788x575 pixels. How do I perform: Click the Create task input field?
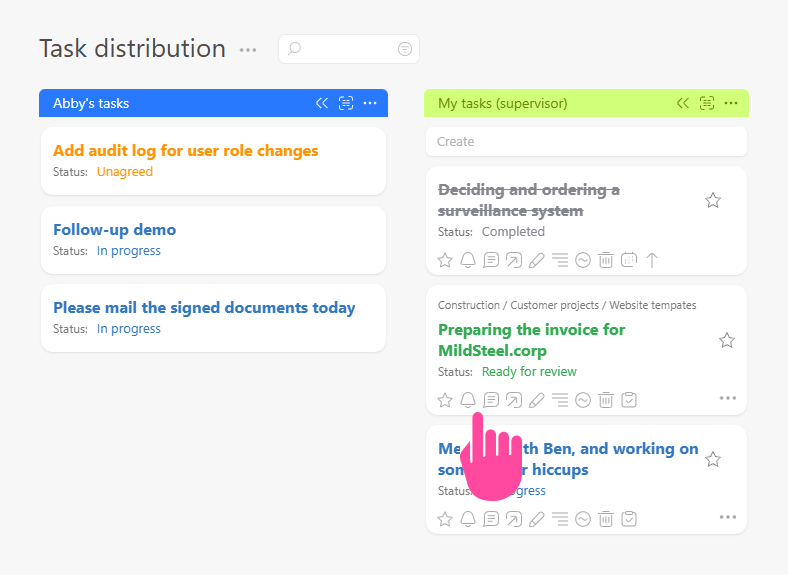pyautogui.click(x=586, y=142)
